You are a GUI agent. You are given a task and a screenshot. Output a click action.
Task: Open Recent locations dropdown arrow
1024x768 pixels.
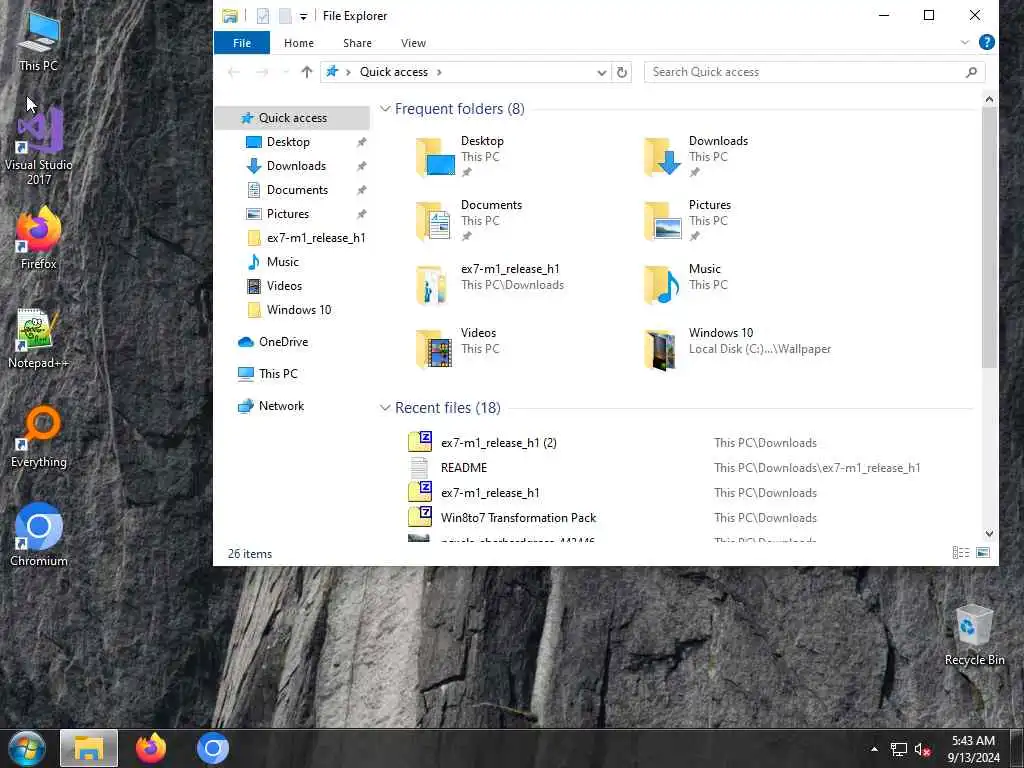tap(285, 72)
